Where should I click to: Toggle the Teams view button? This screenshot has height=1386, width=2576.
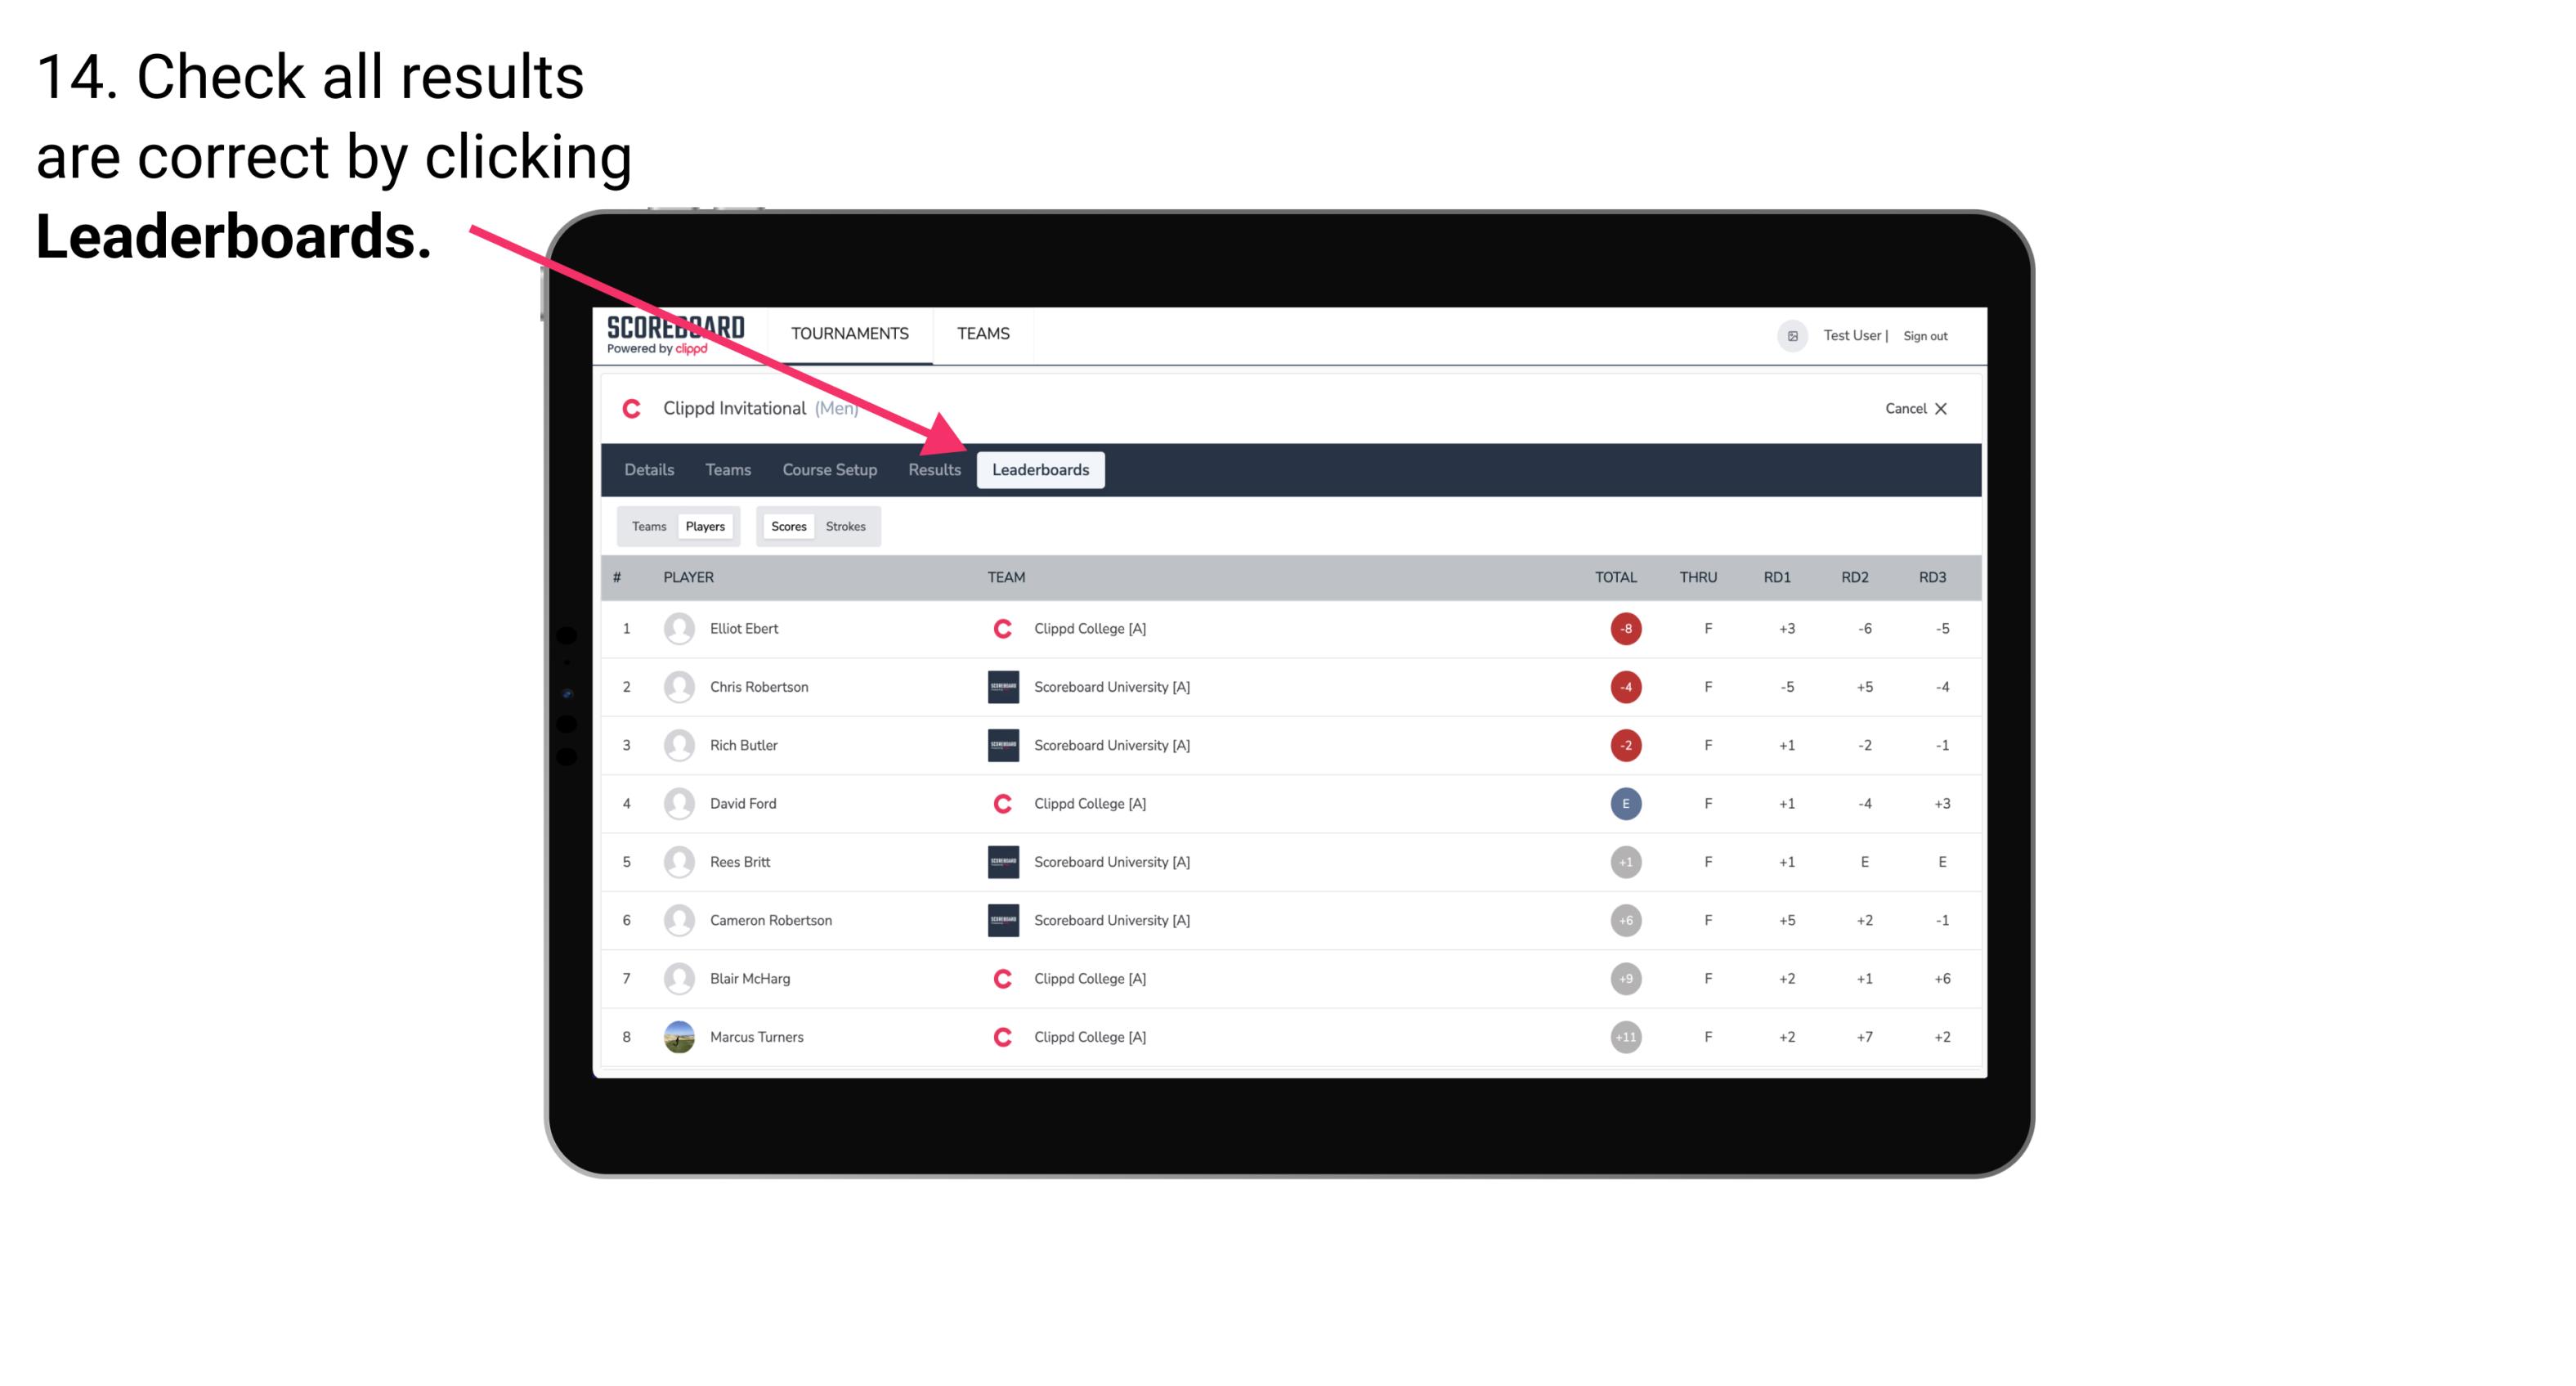pyautogui.click(x=648, y=526)
